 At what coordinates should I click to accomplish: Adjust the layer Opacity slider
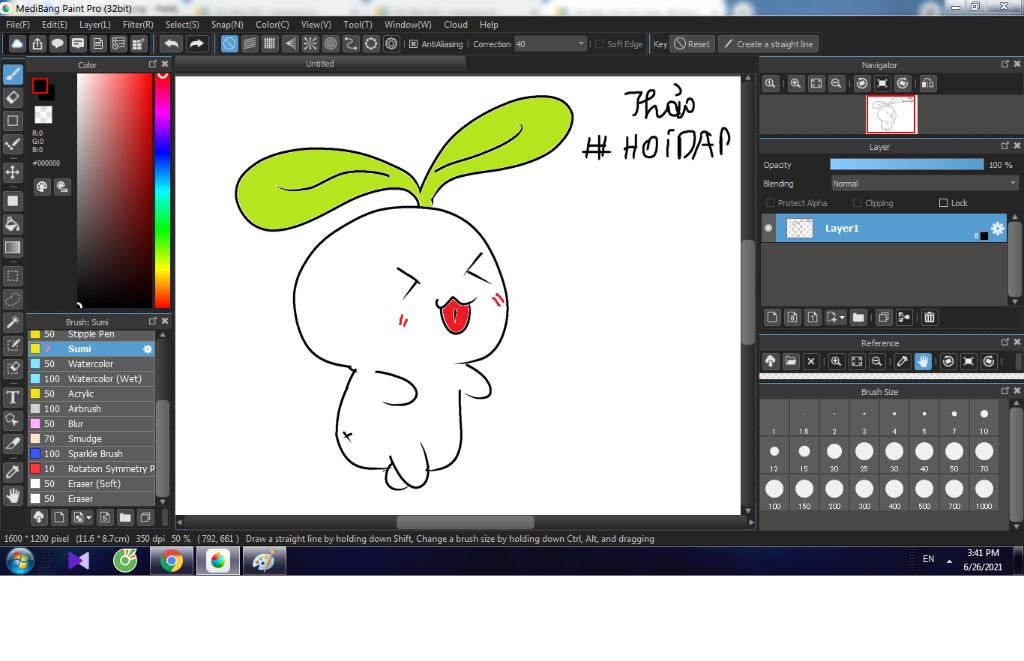tap(906, 165)
